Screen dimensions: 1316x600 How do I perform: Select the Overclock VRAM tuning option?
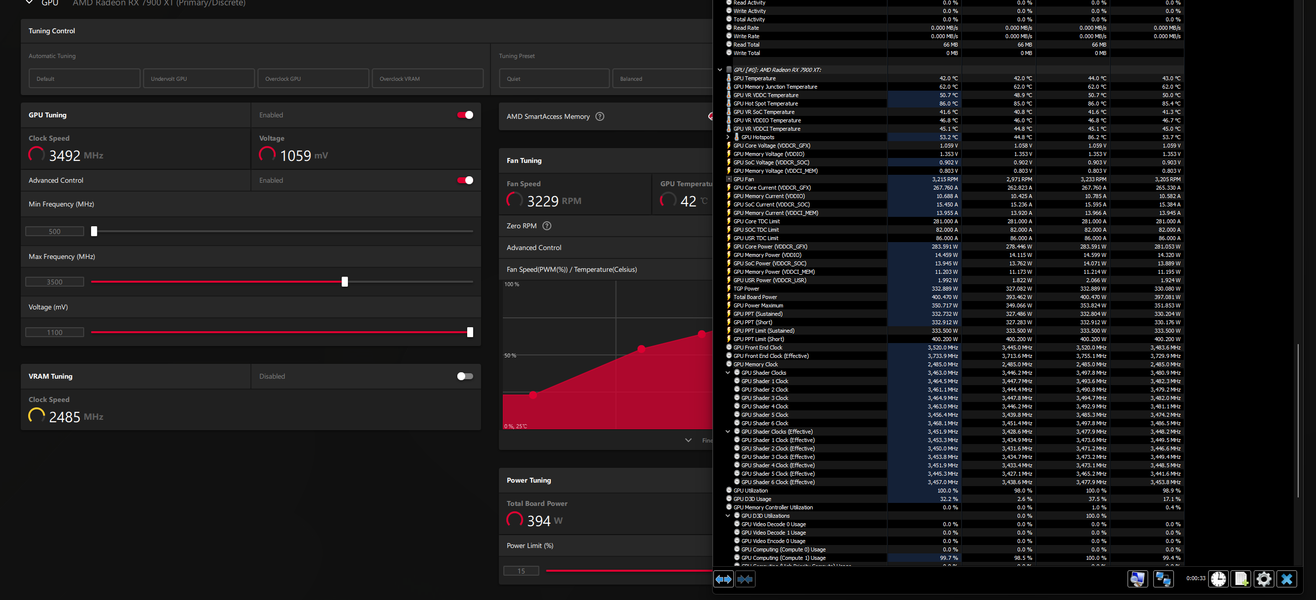click(x=427, y=78)
